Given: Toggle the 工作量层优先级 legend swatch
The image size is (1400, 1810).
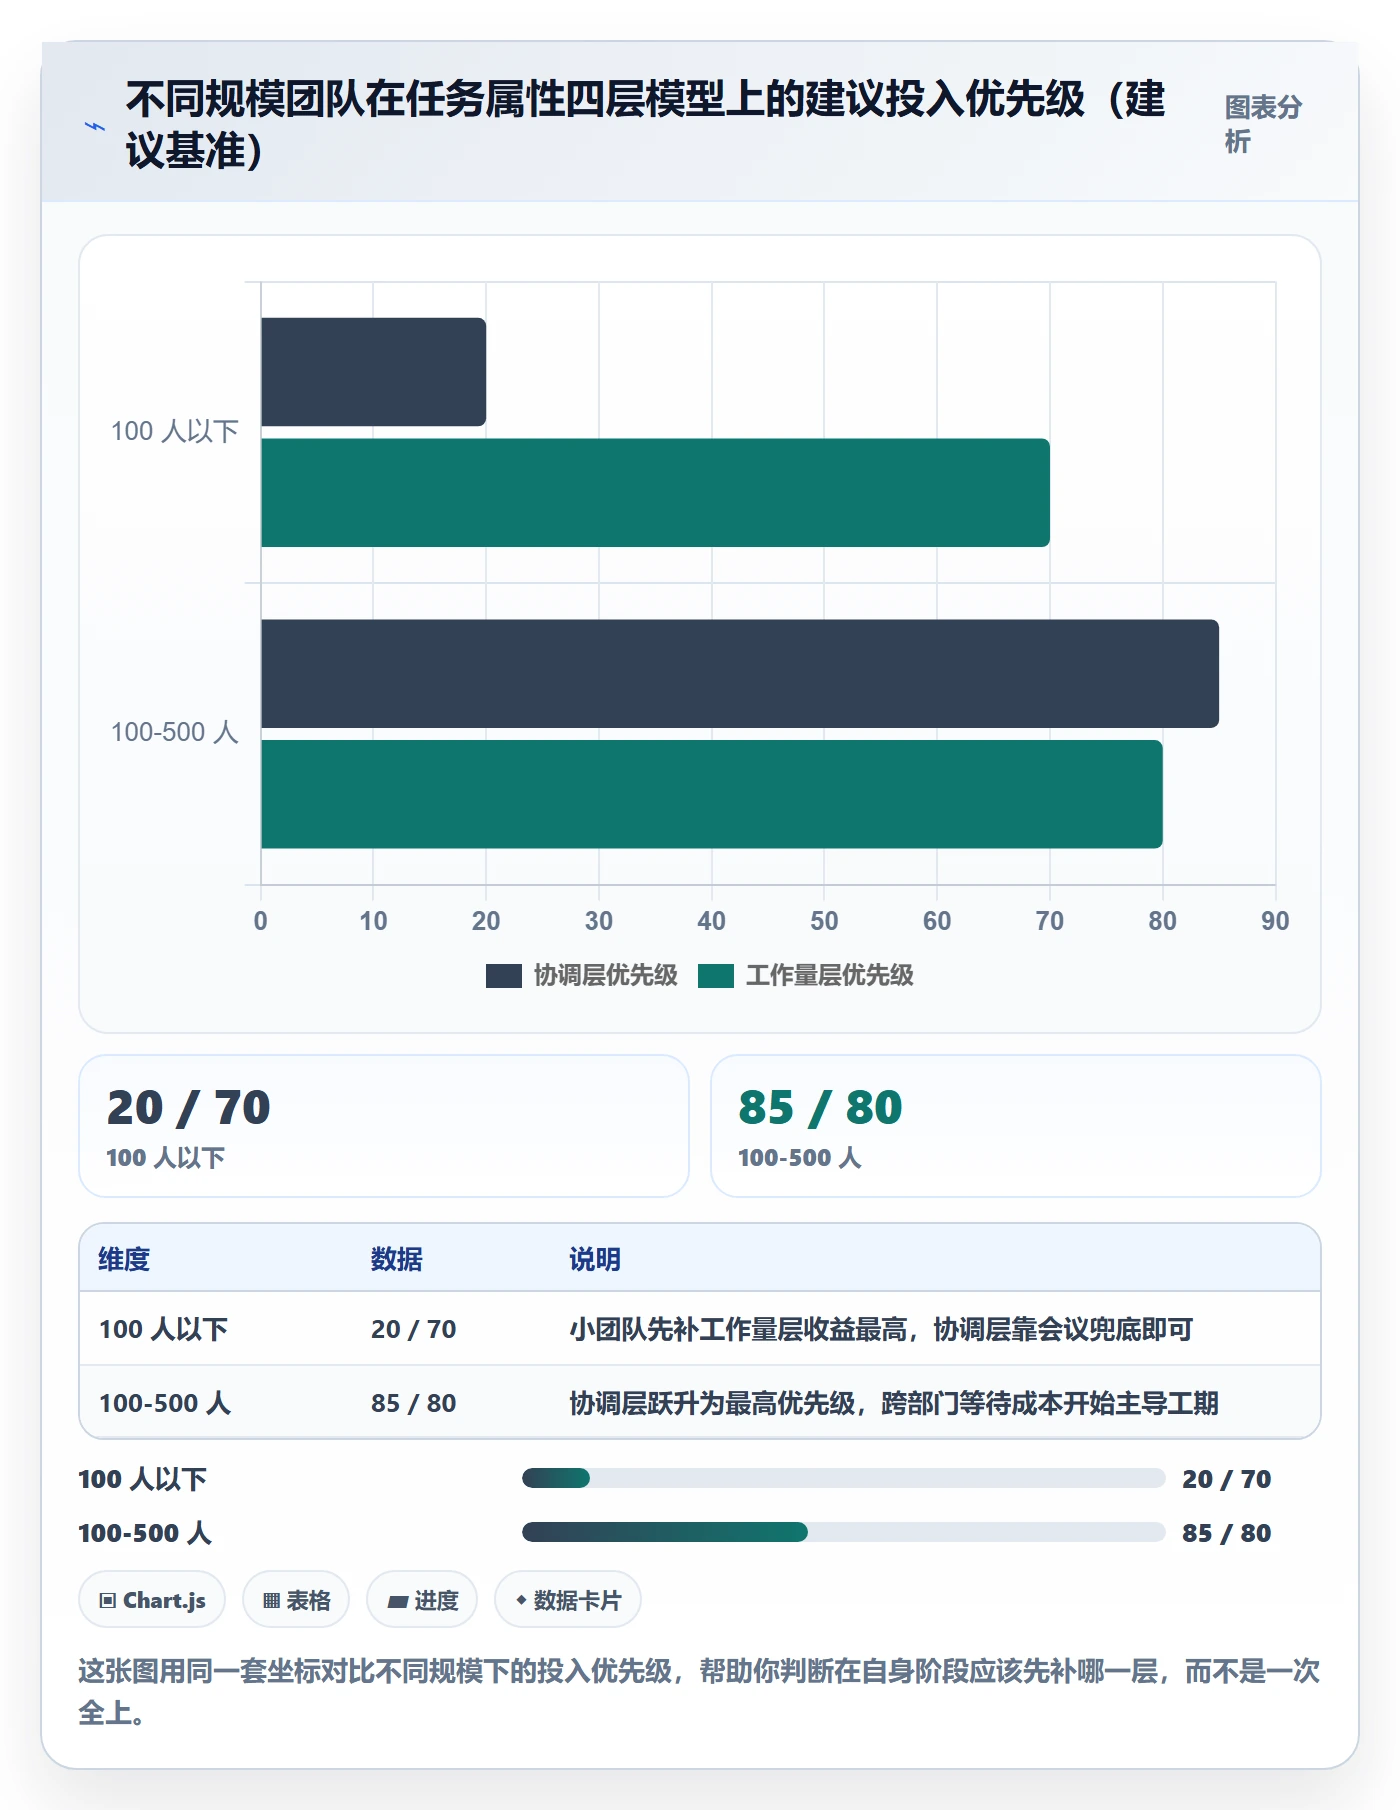Looking at the screenshot, I should (x=716, y=976).
